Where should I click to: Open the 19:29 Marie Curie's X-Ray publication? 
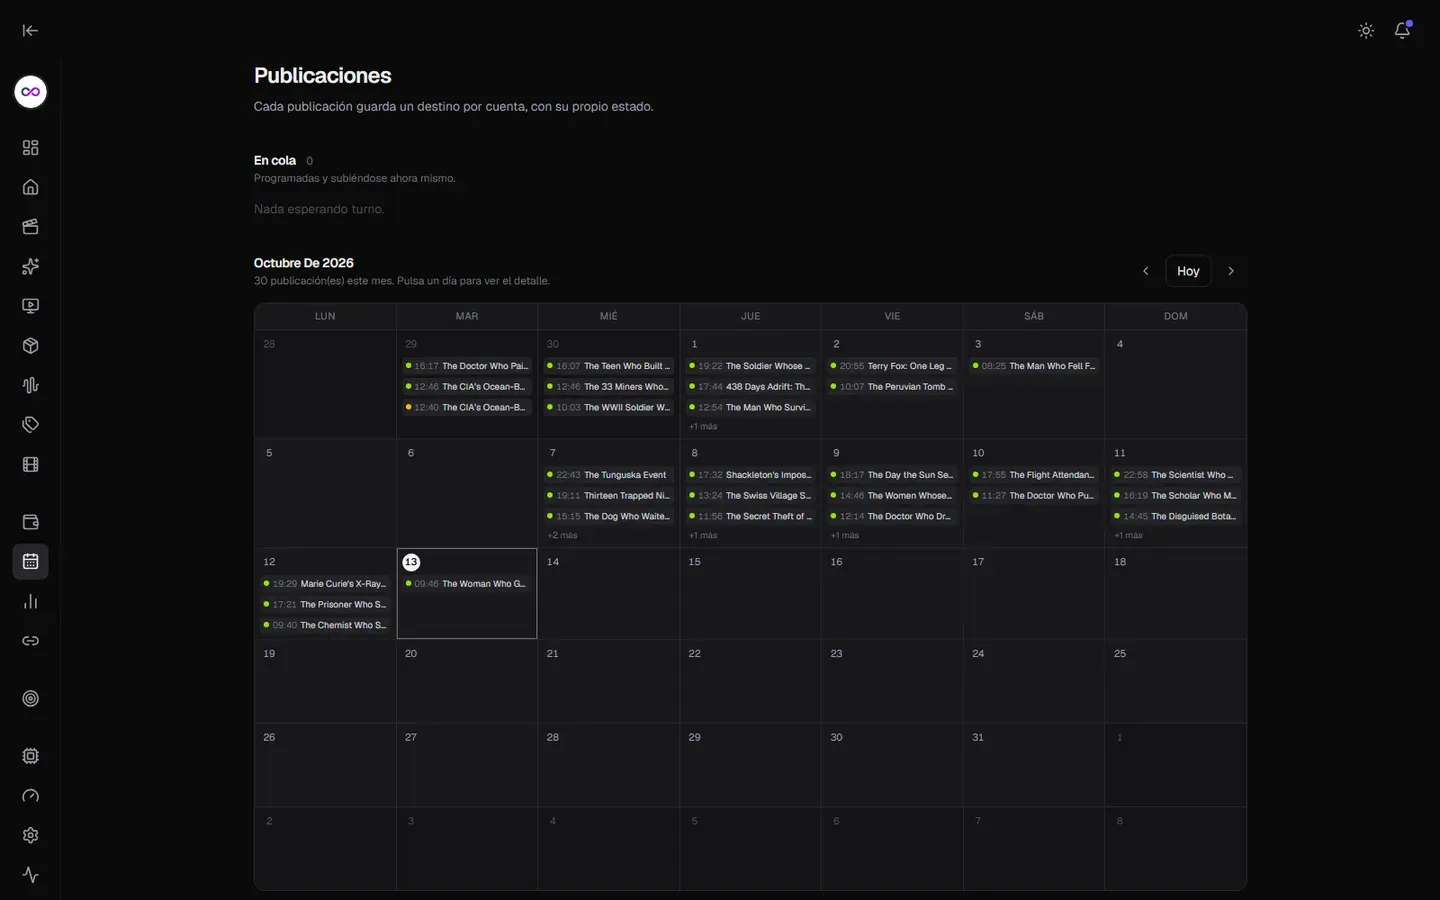pyautogui.click(x=325, y=584)
